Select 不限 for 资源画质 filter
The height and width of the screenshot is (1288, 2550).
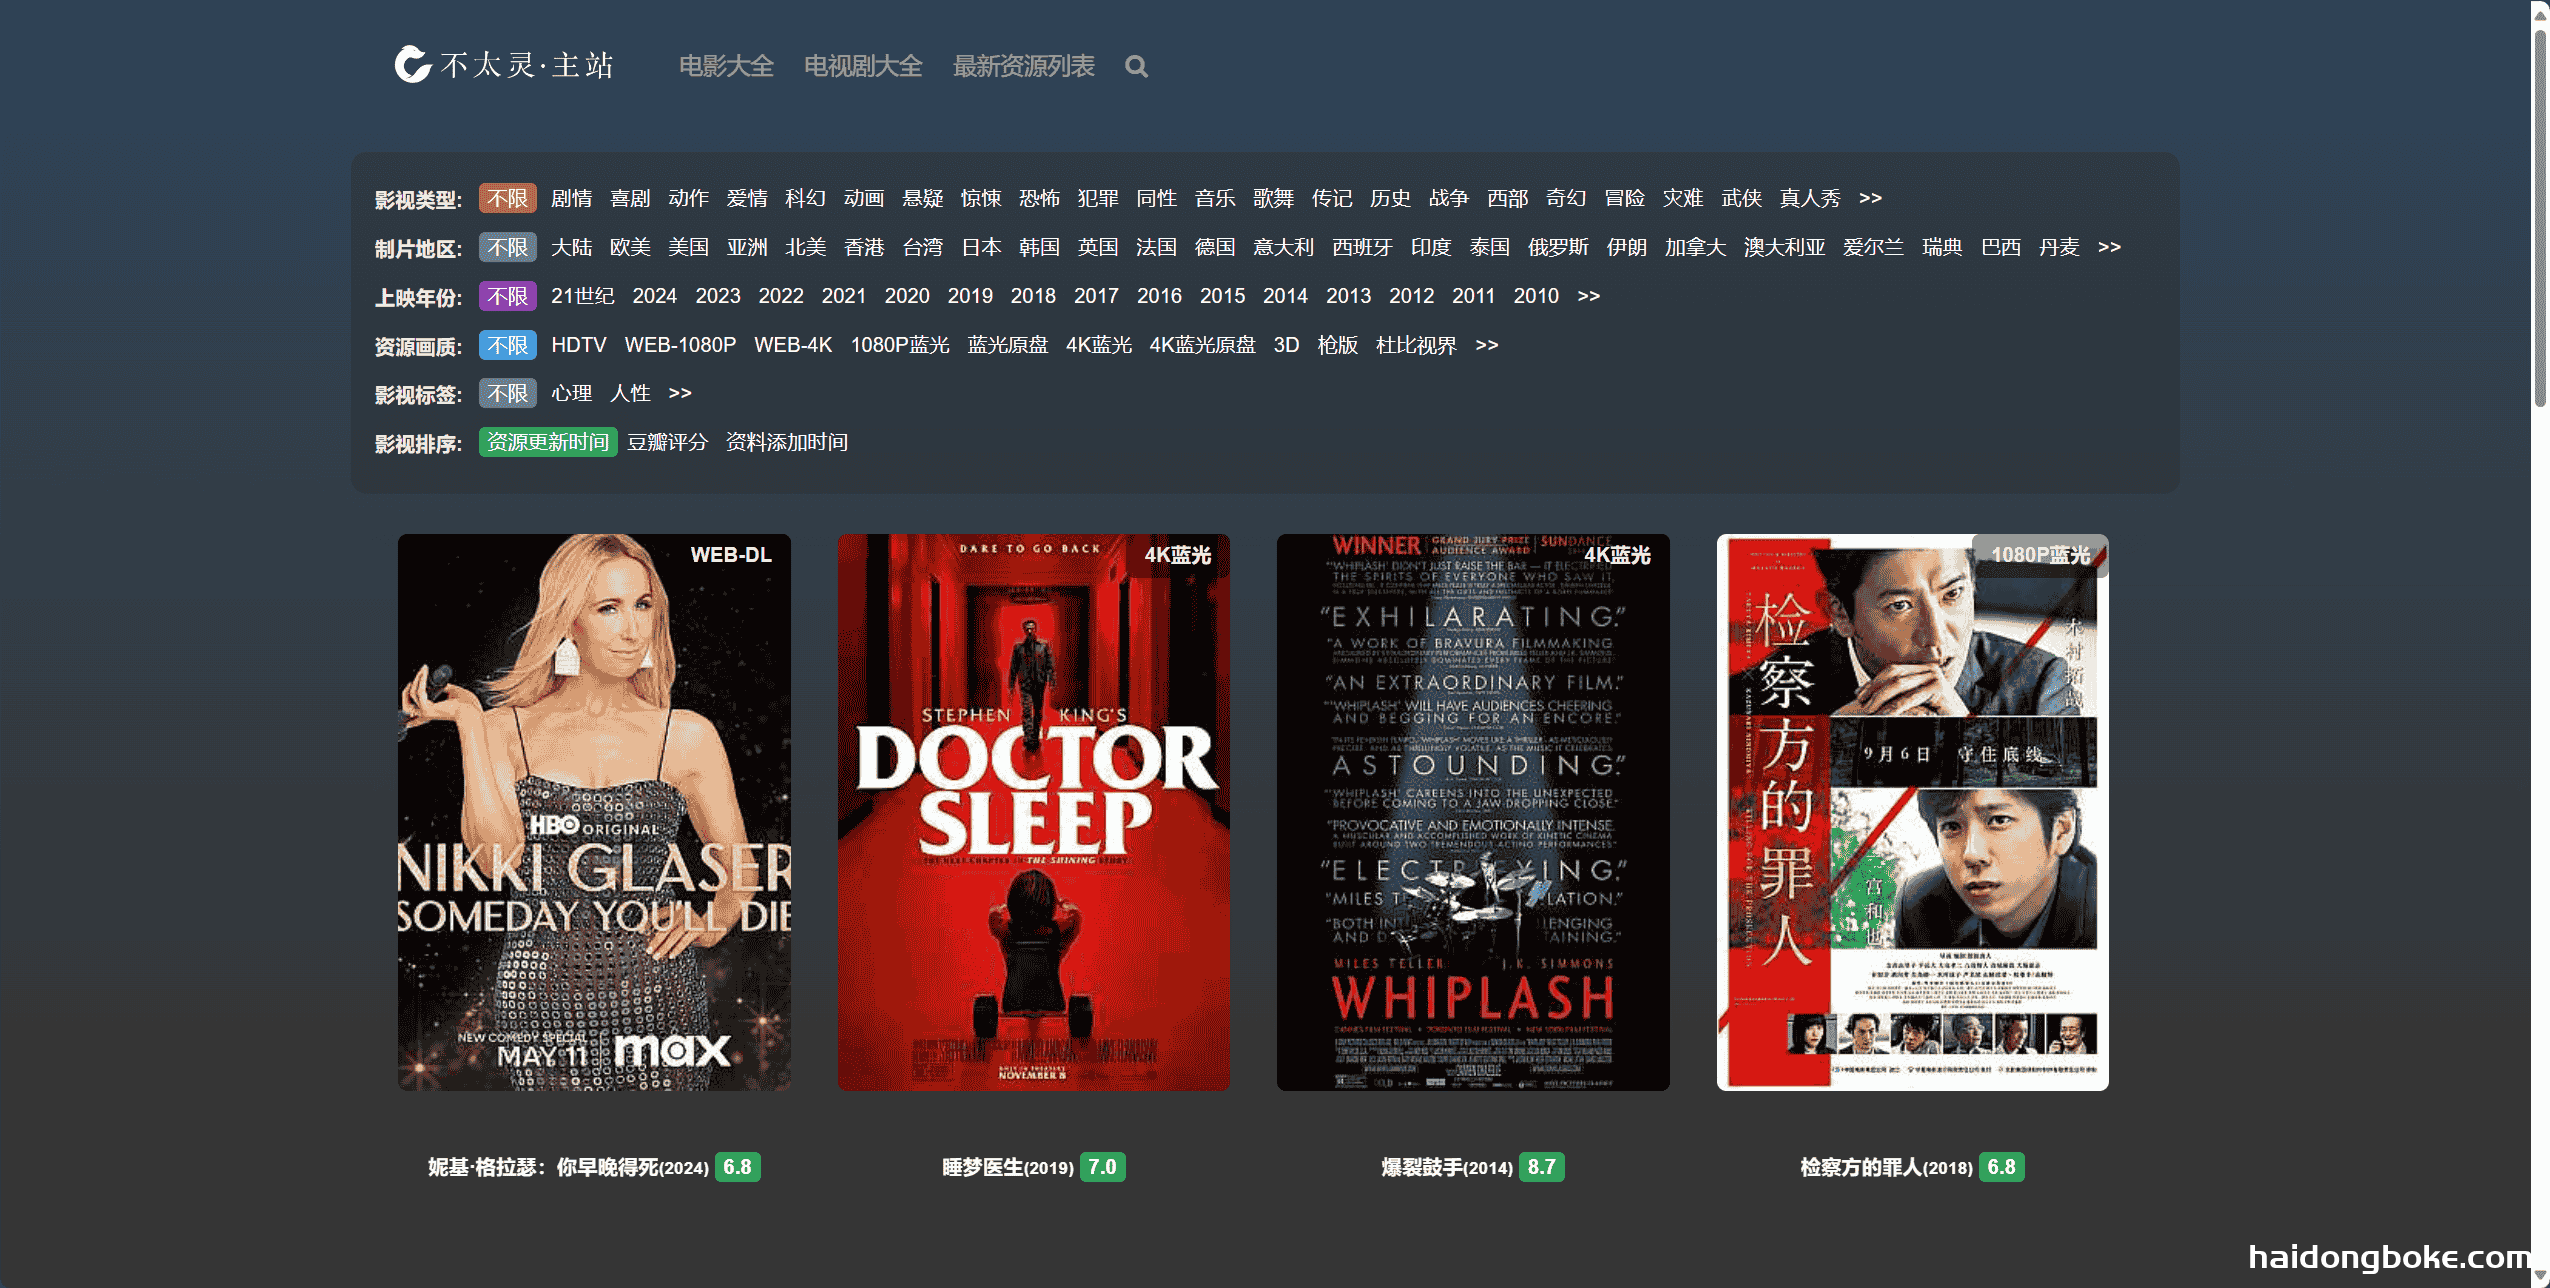(508, 345)
